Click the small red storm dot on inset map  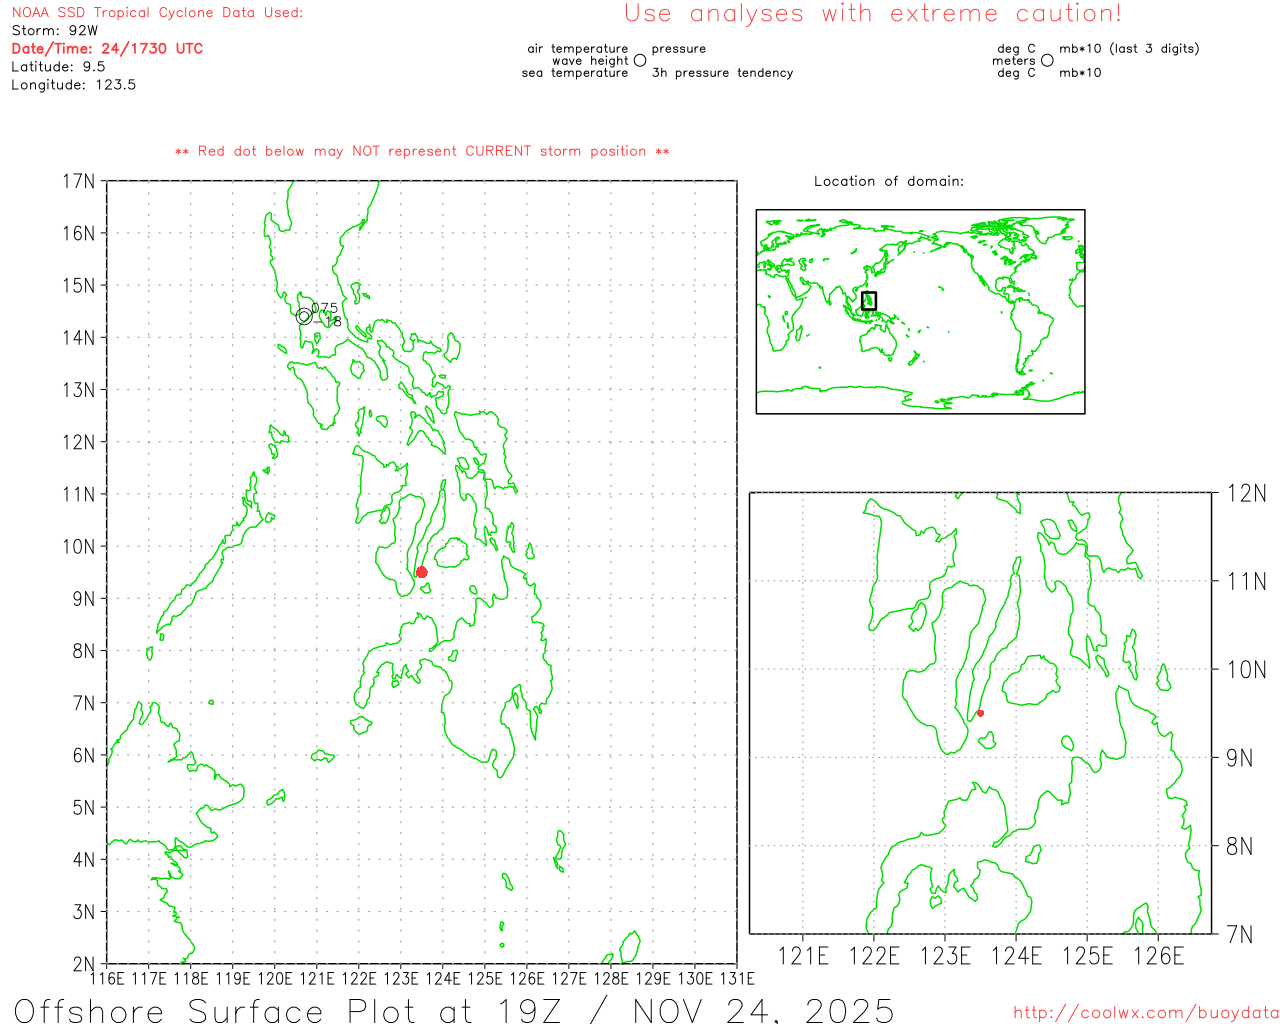click(980, 713)
